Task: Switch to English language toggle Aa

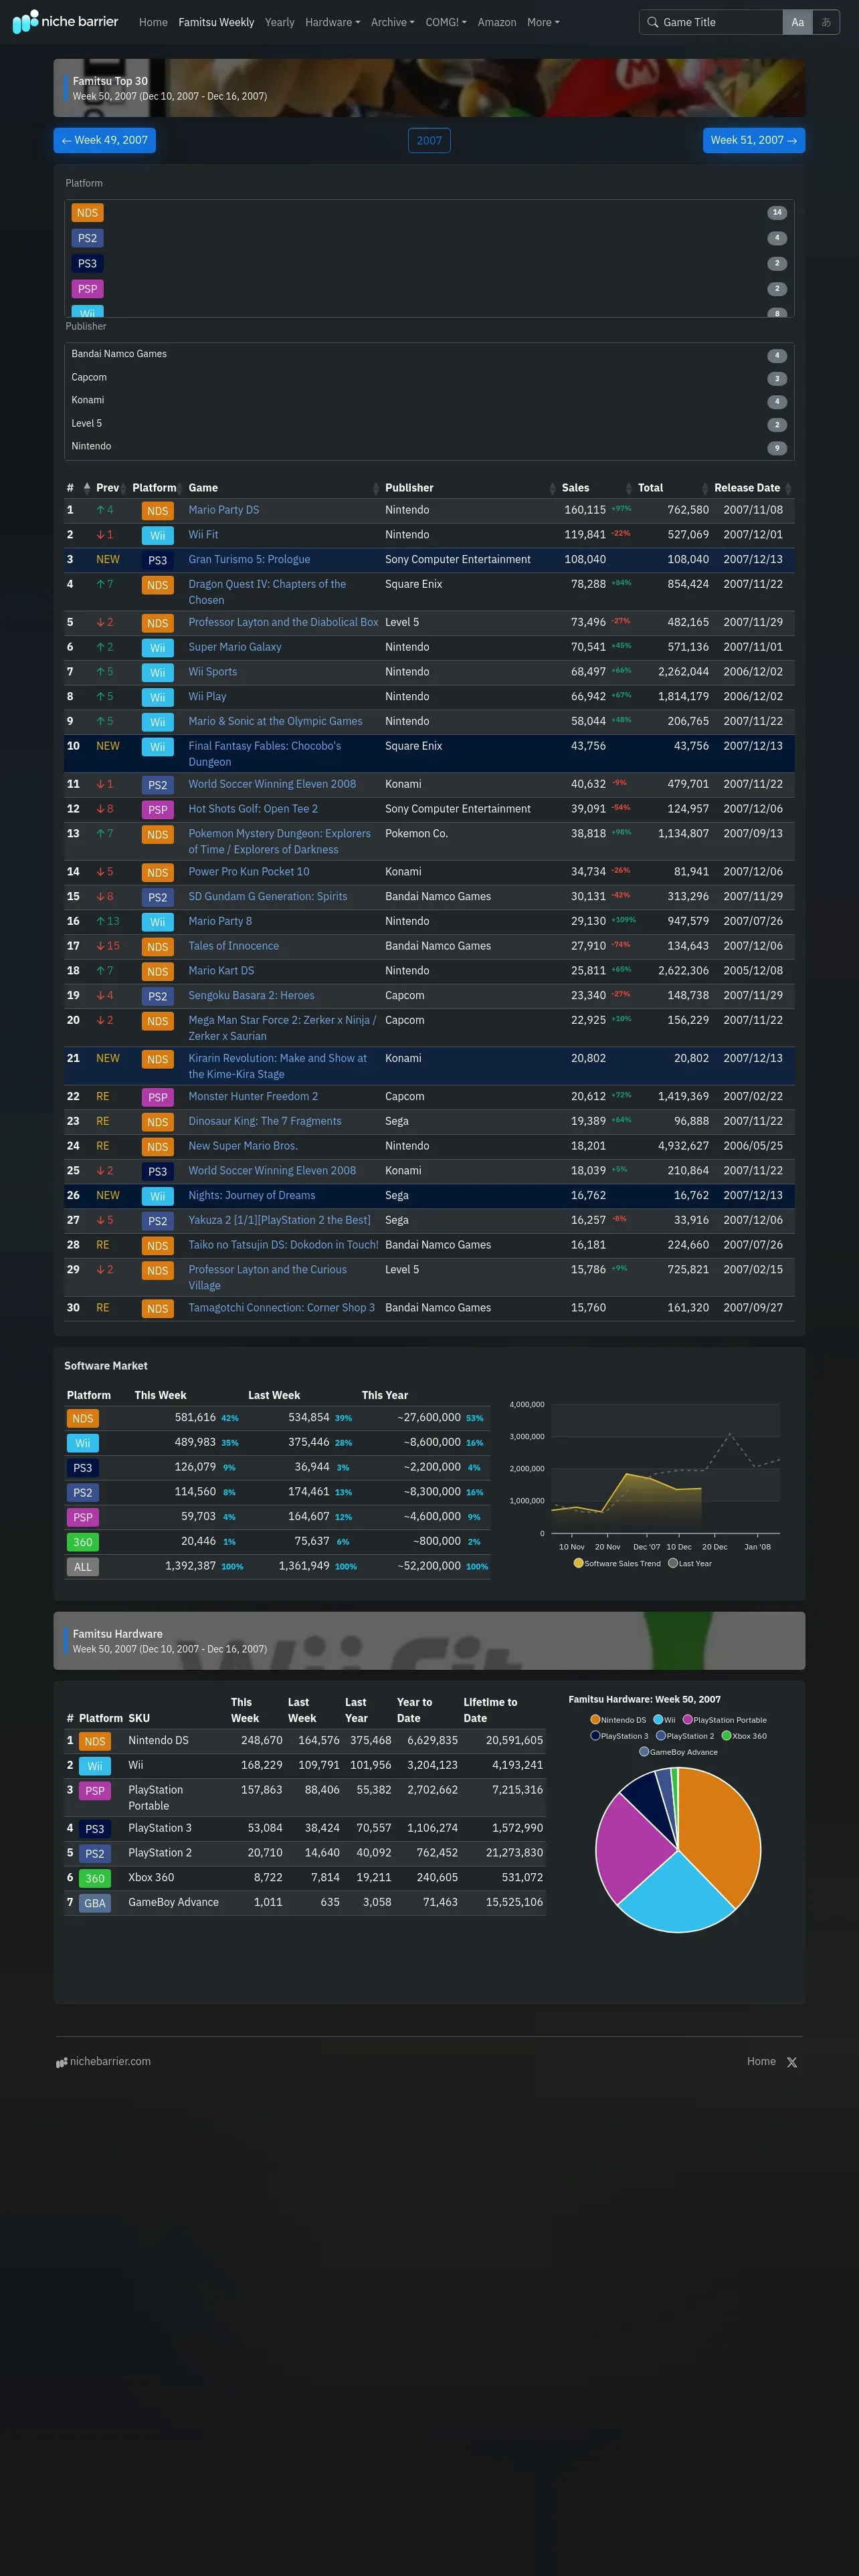Action: click(797, 22)
